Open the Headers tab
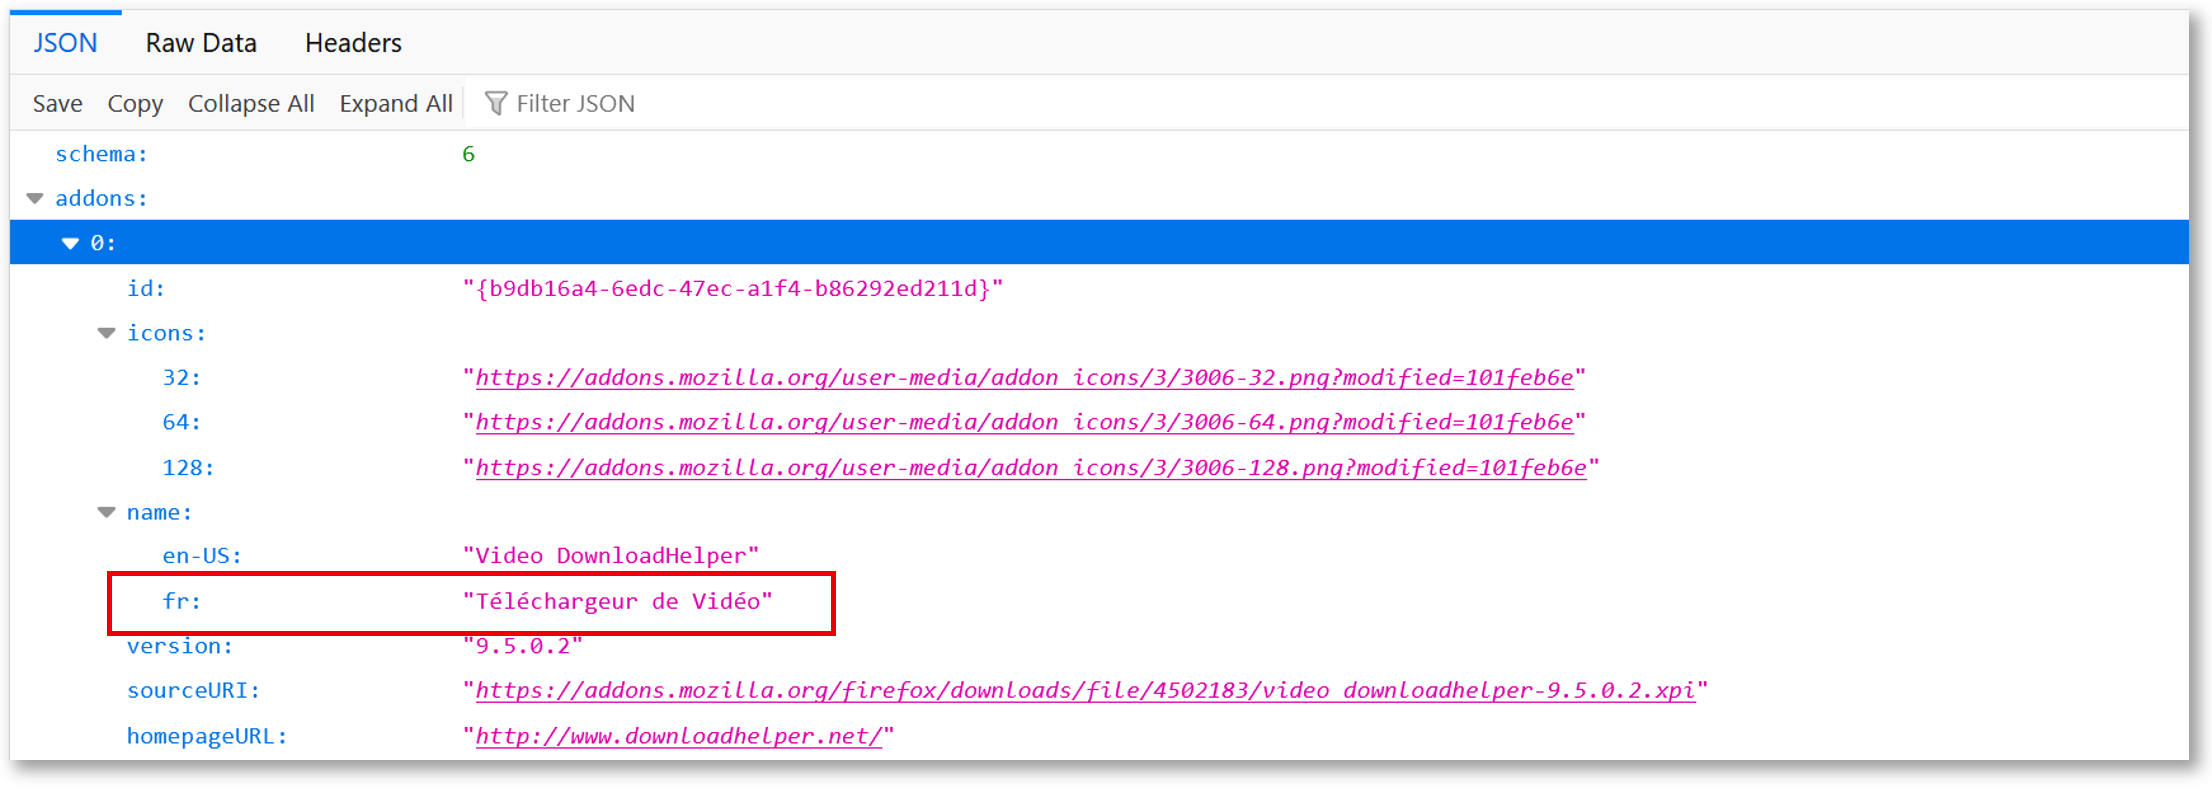 point(353,43)
